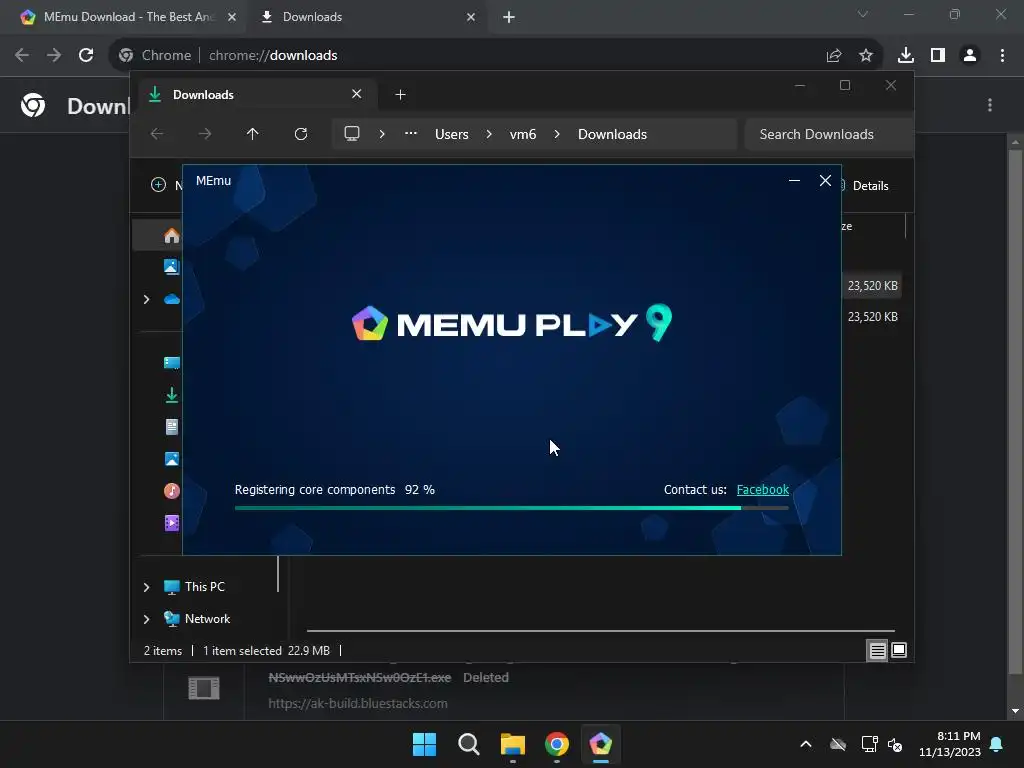
Task: Open OneDrive cloud icon in sidebar
Action: pyautogui.click(x=172, y=299)
